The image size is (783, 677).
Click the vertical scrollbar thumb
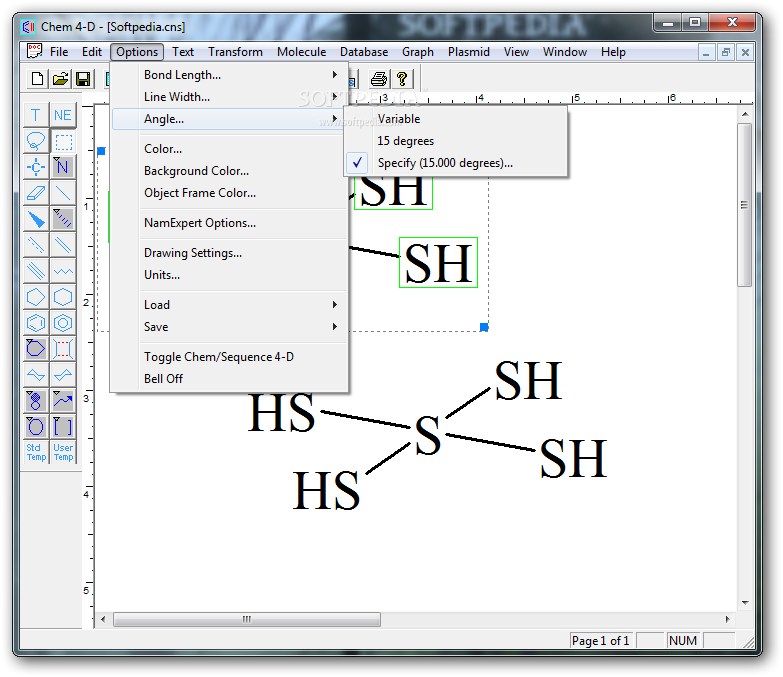(x=745, y=205)
